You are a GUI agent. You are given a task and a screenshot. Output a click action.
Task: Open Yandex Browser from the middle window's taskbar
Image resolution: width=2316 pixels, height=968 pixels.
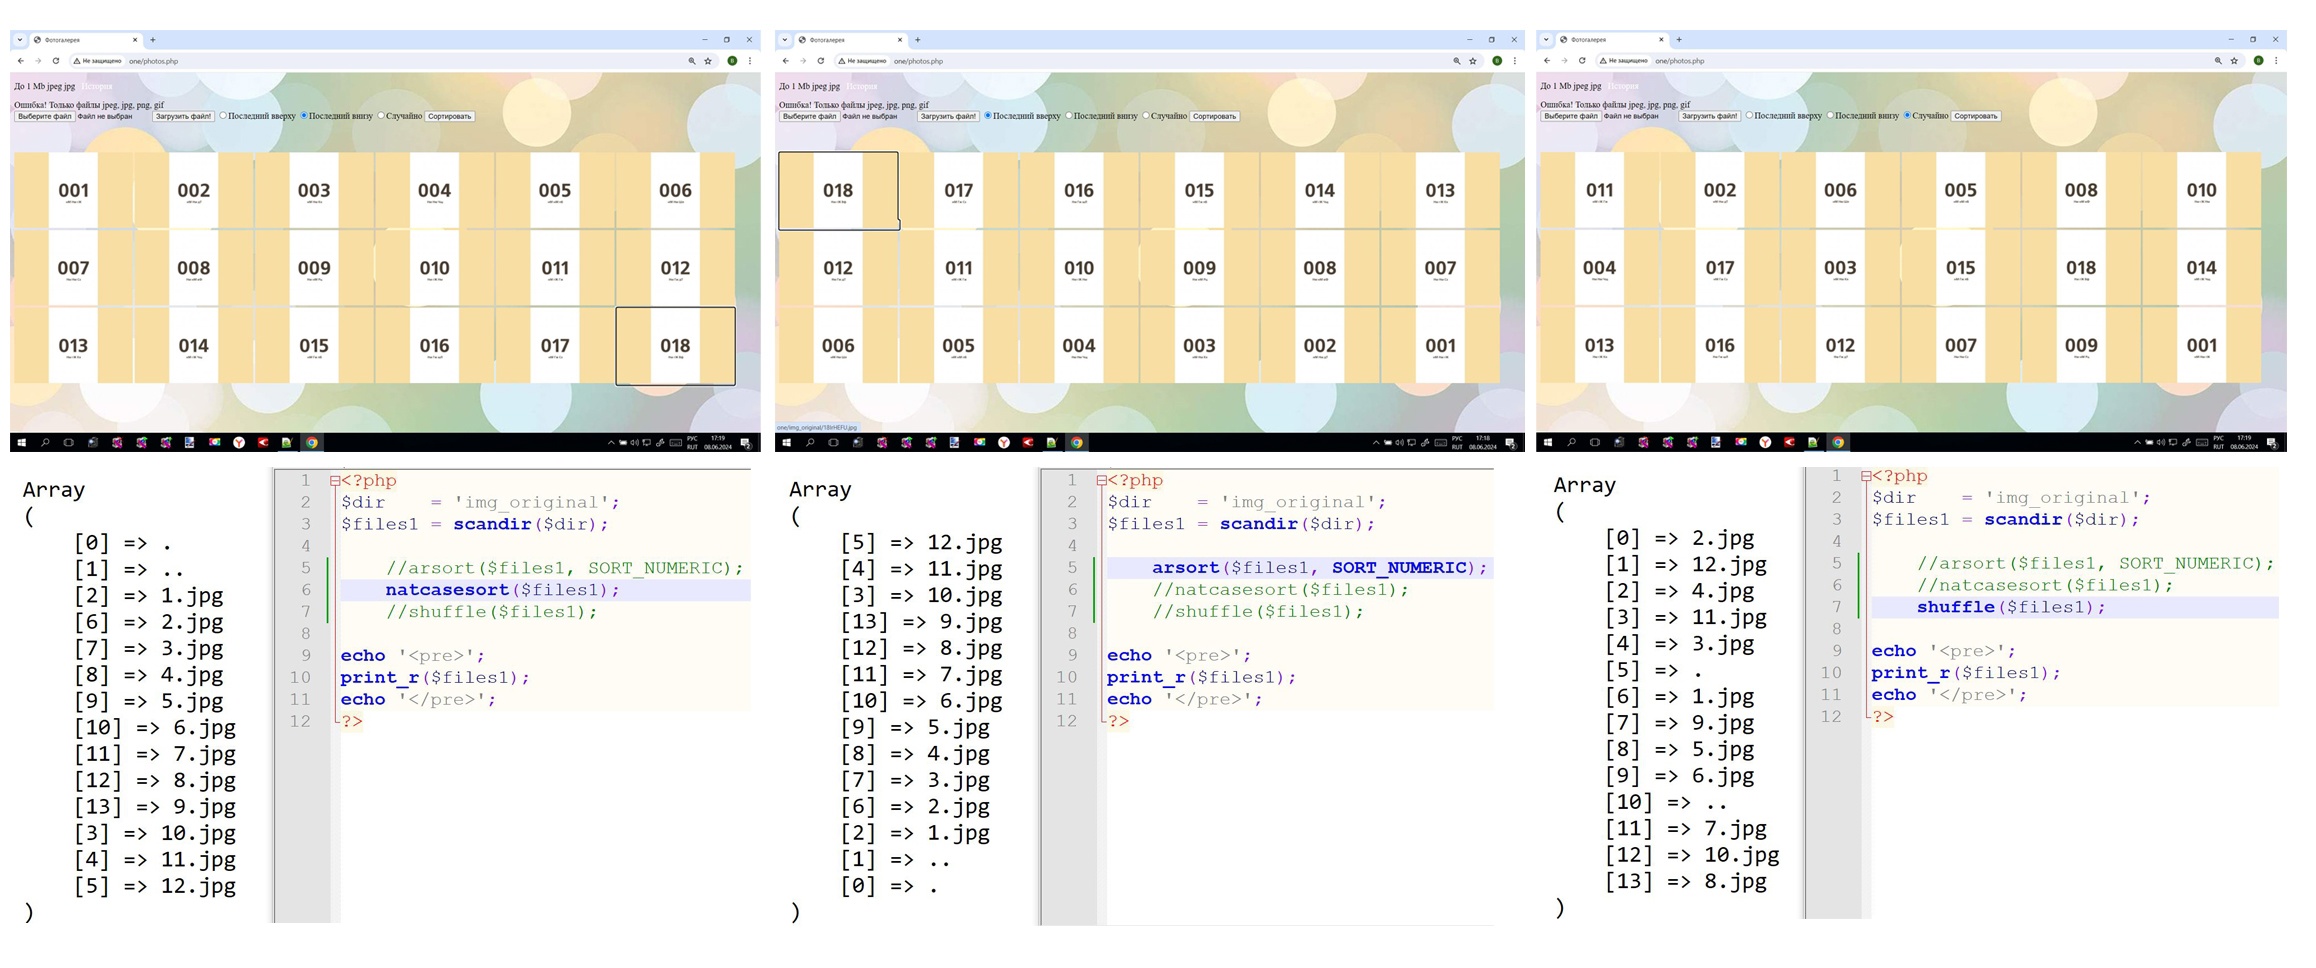point(1003,442)
